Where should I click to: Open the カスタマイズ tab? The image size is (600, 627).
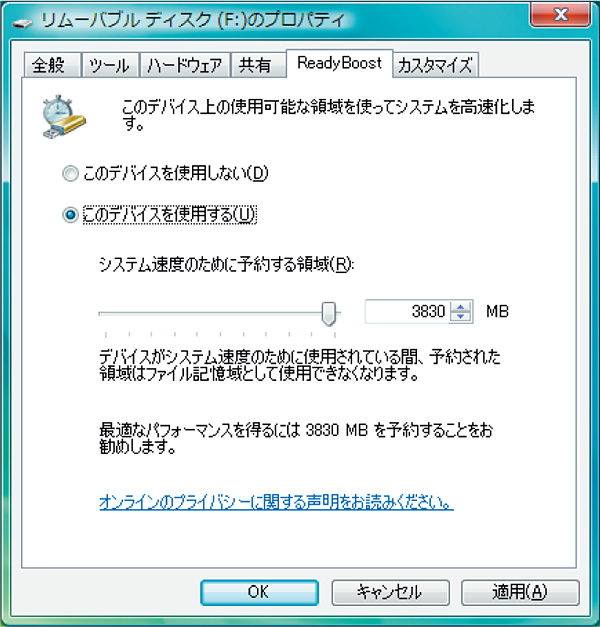(436, 65)
